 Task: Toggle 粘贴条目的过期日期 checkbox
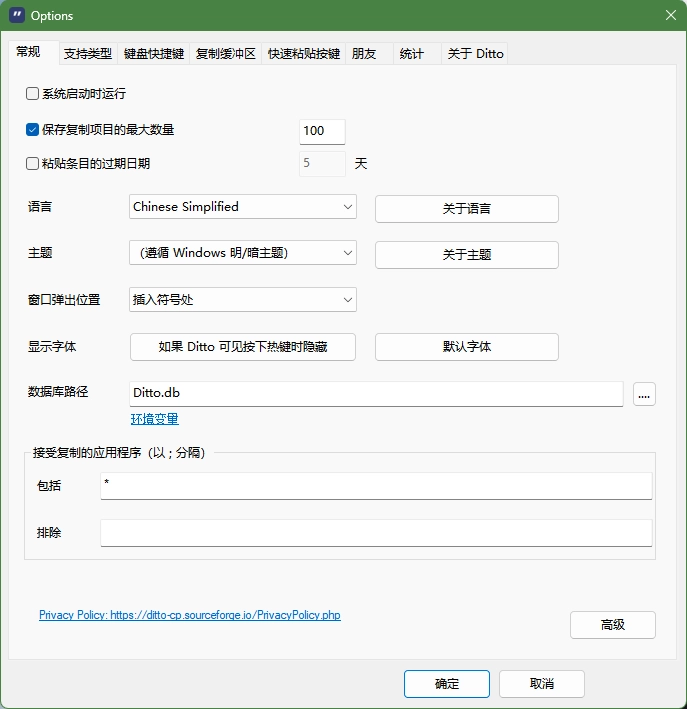[x=32, y=164]
